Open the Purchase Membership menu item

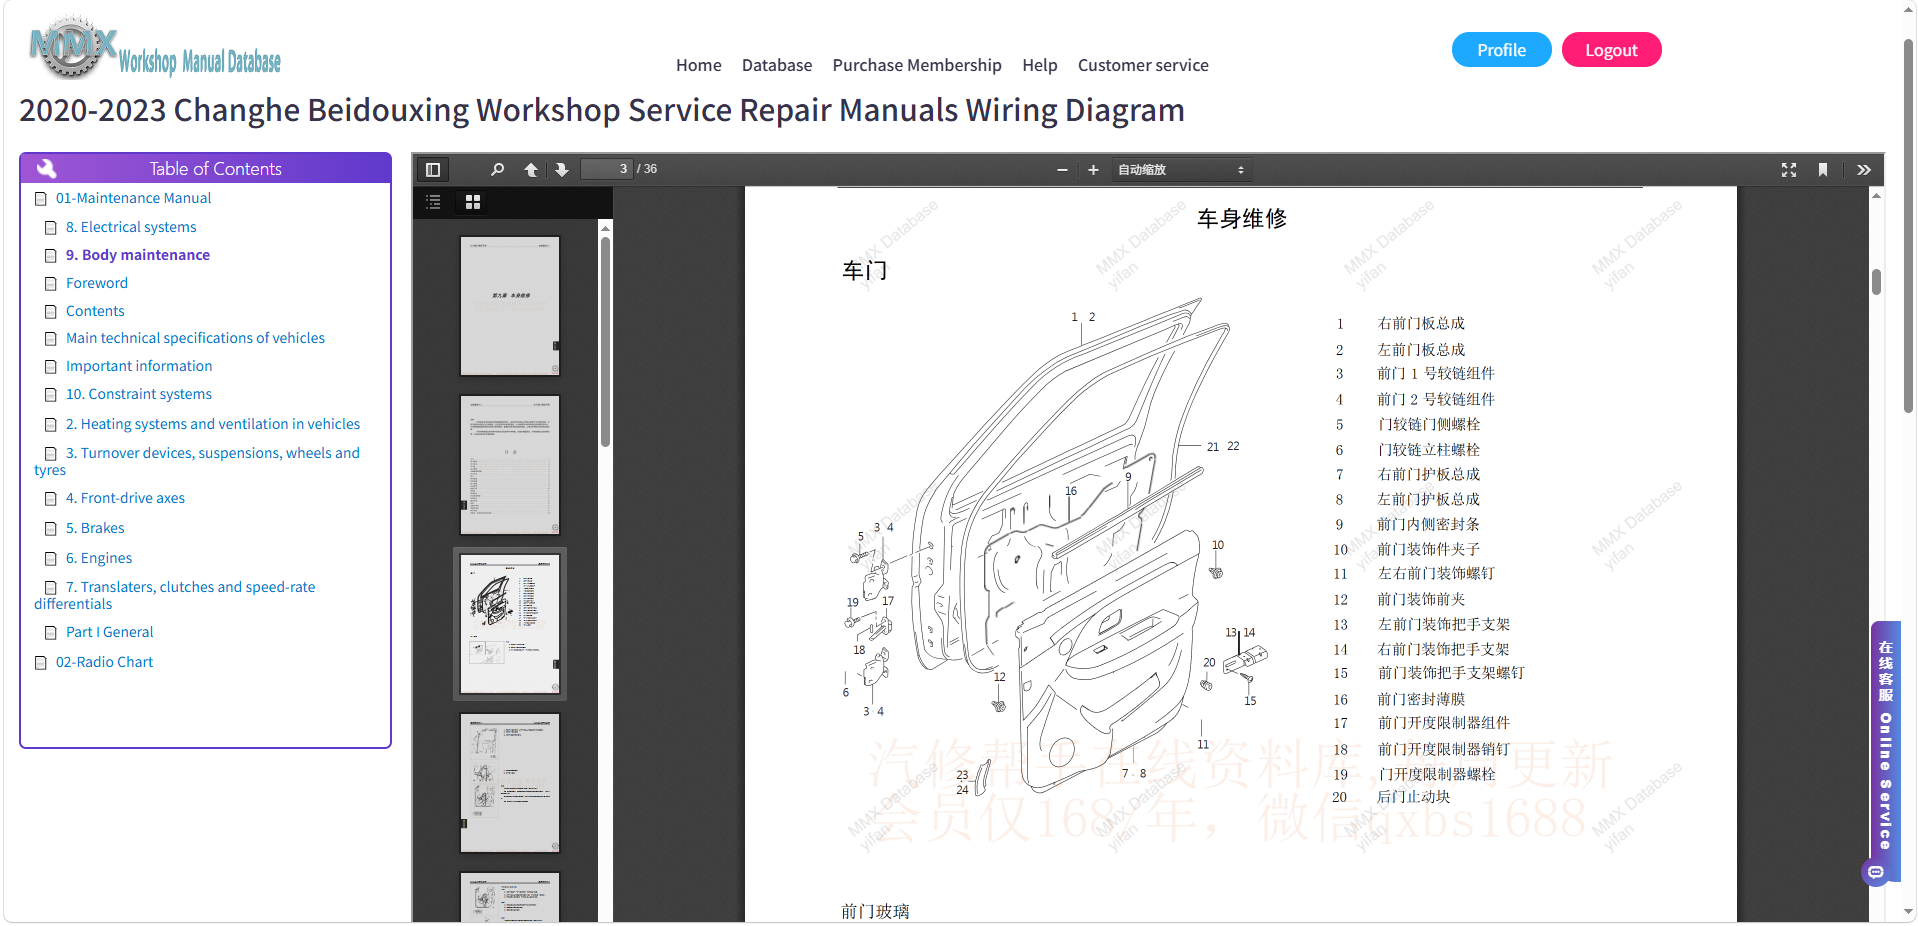(x=917, y=65)
